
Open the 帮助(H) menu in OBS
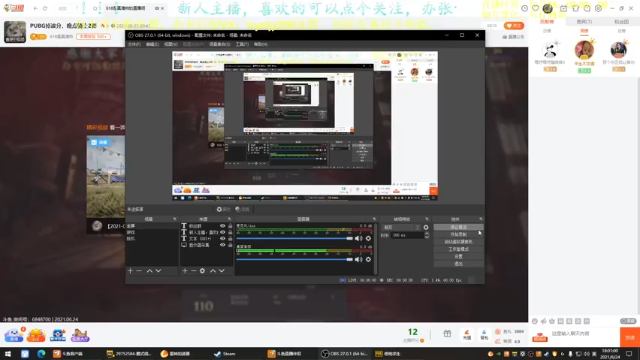click(x=261, y=44)
